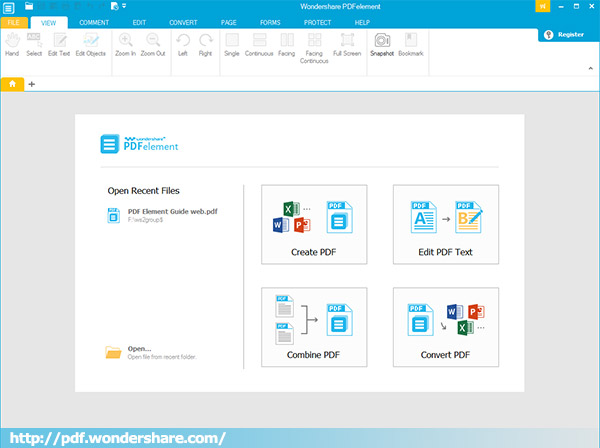Open folder icon in quick access bar

pyautogui.click(x=29, y=6)
